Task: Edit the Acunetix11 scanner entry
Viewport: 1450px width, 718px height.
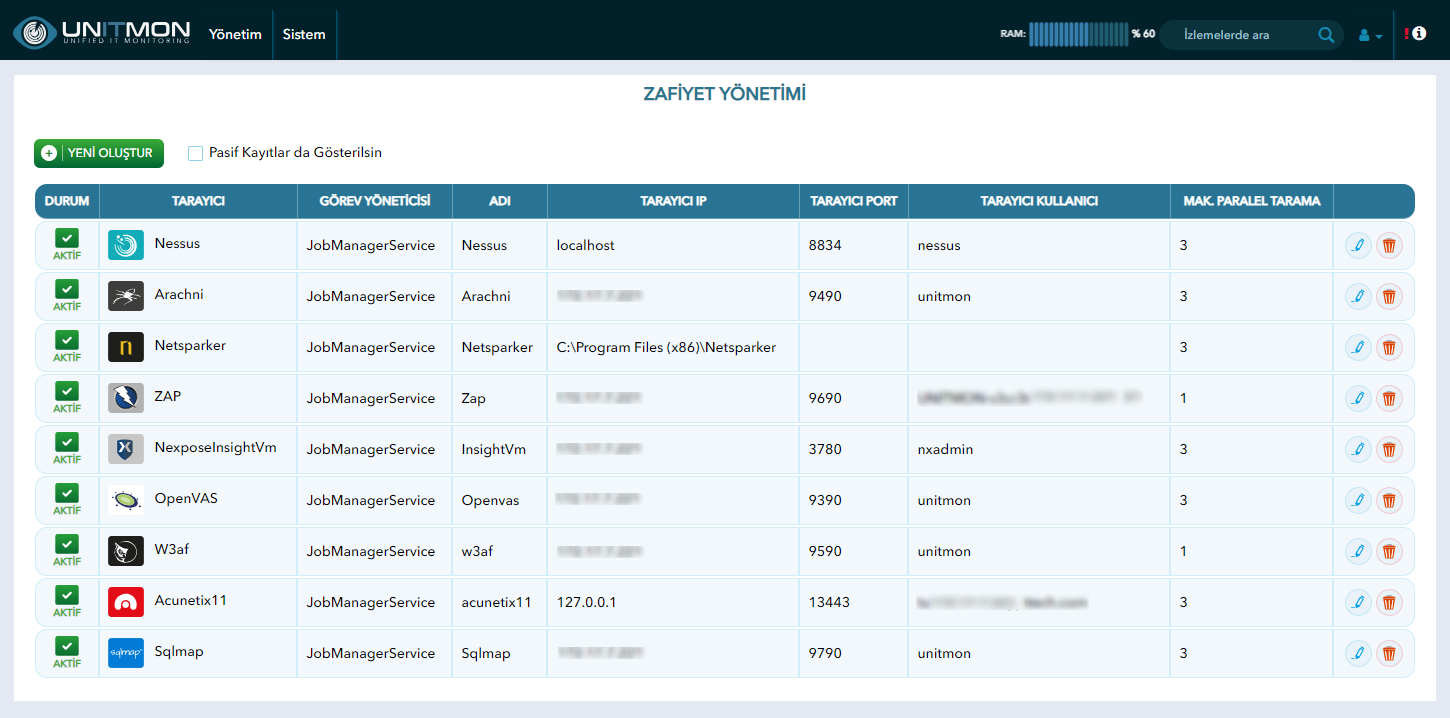Action: pyautogui.click(x=1357, y=602)
